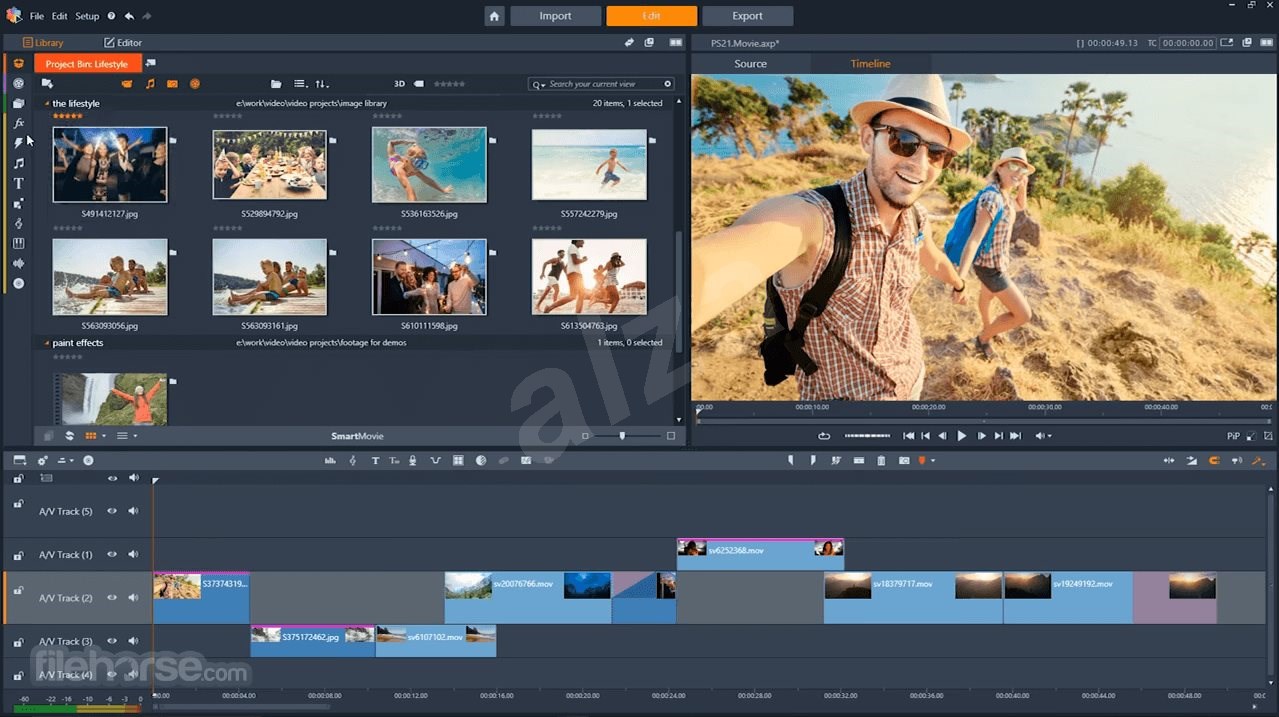Collapse the lifestyle group in the library
Image resolution: width=1279 pixels, height=717 pixels.
click(46, 103)
